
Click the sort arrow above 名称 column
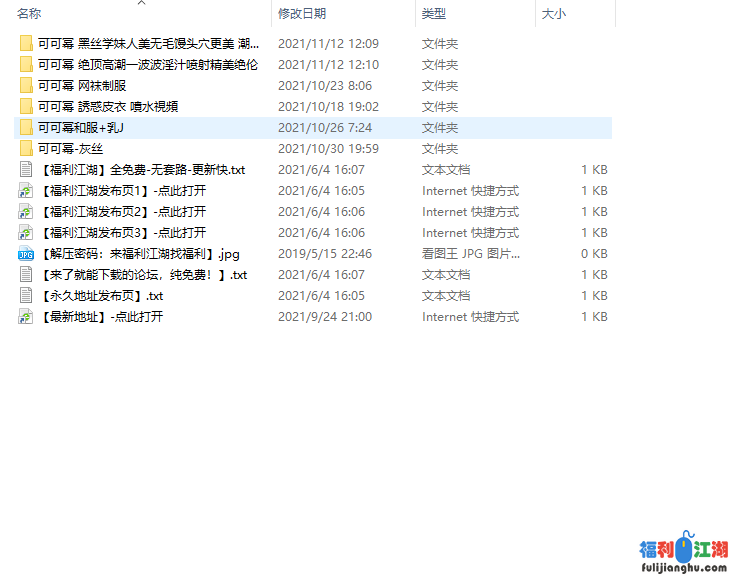(141, 3)
